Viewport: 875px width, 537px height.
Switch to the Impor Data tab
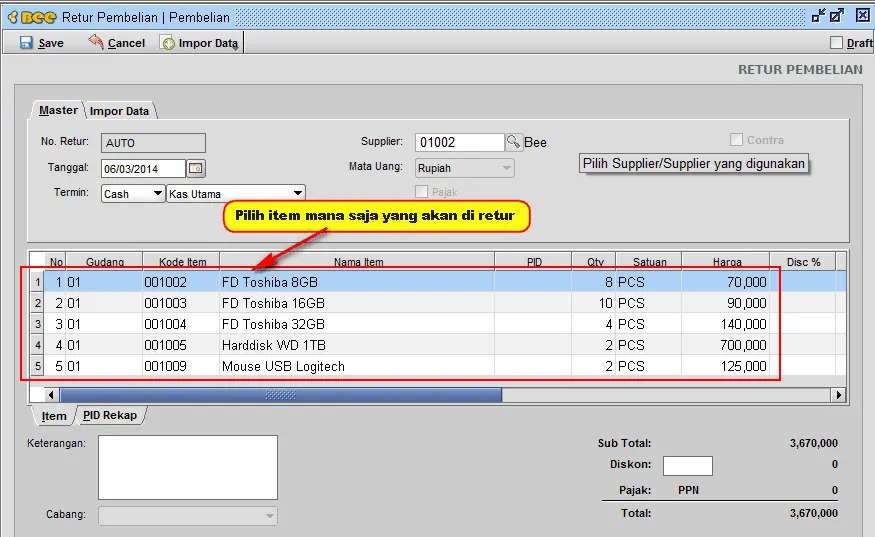coord(119,111)
